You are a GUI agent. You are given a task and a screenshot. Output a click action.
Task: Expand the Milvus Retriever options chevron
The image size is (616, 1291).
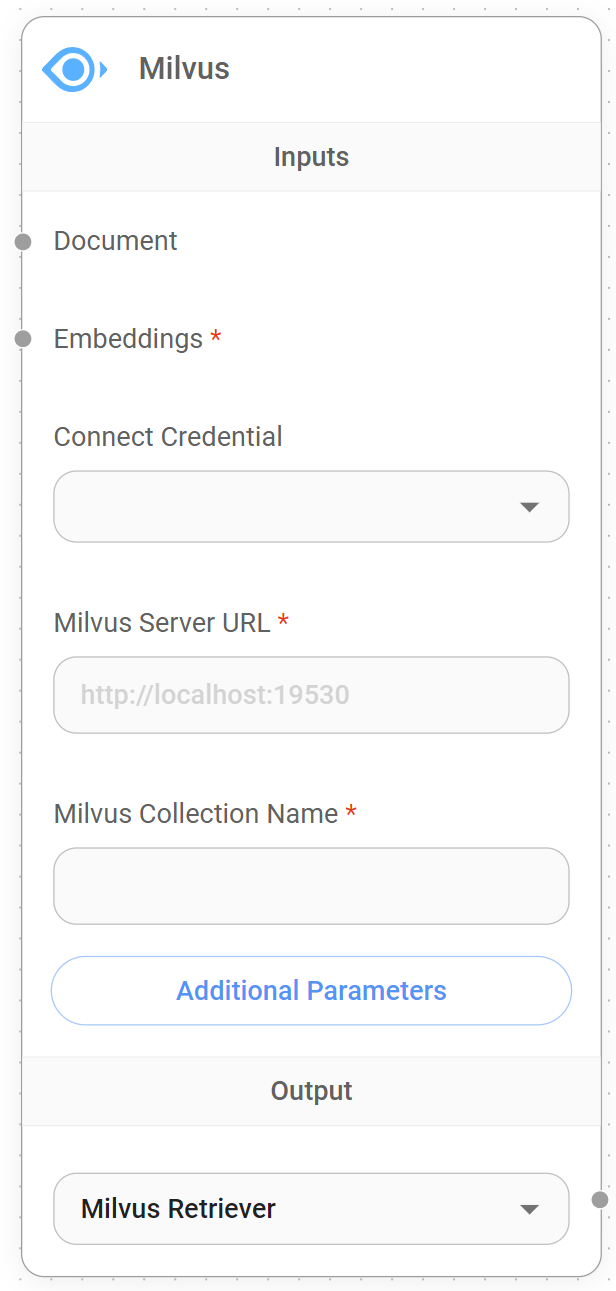pyautogui.click(x=530, y=1208)
